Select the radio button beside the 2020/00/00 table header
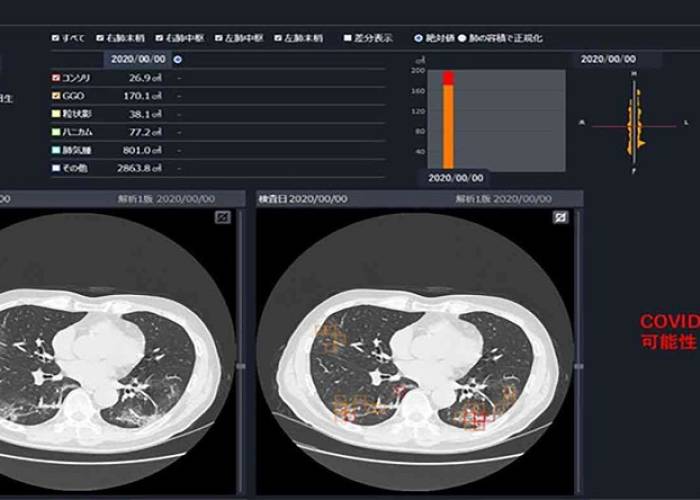700x500 pixels. [x=178, y=59]
